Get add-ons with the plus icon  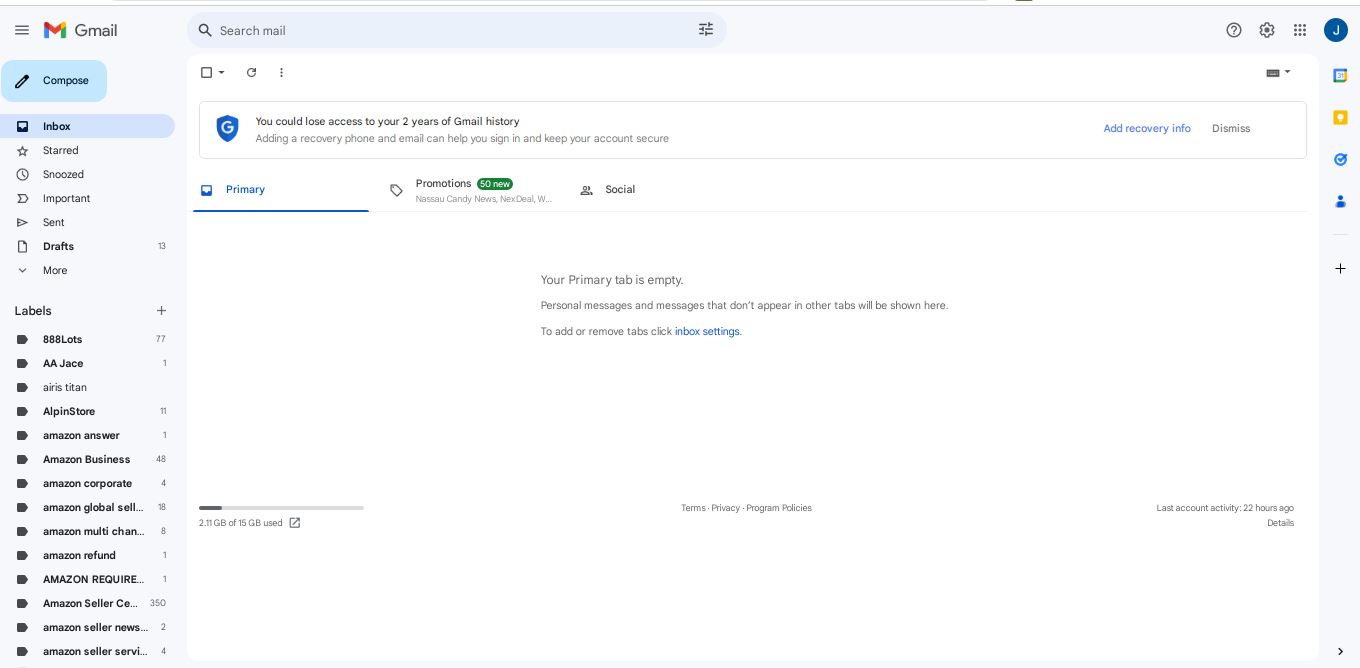pos(1340,268)
